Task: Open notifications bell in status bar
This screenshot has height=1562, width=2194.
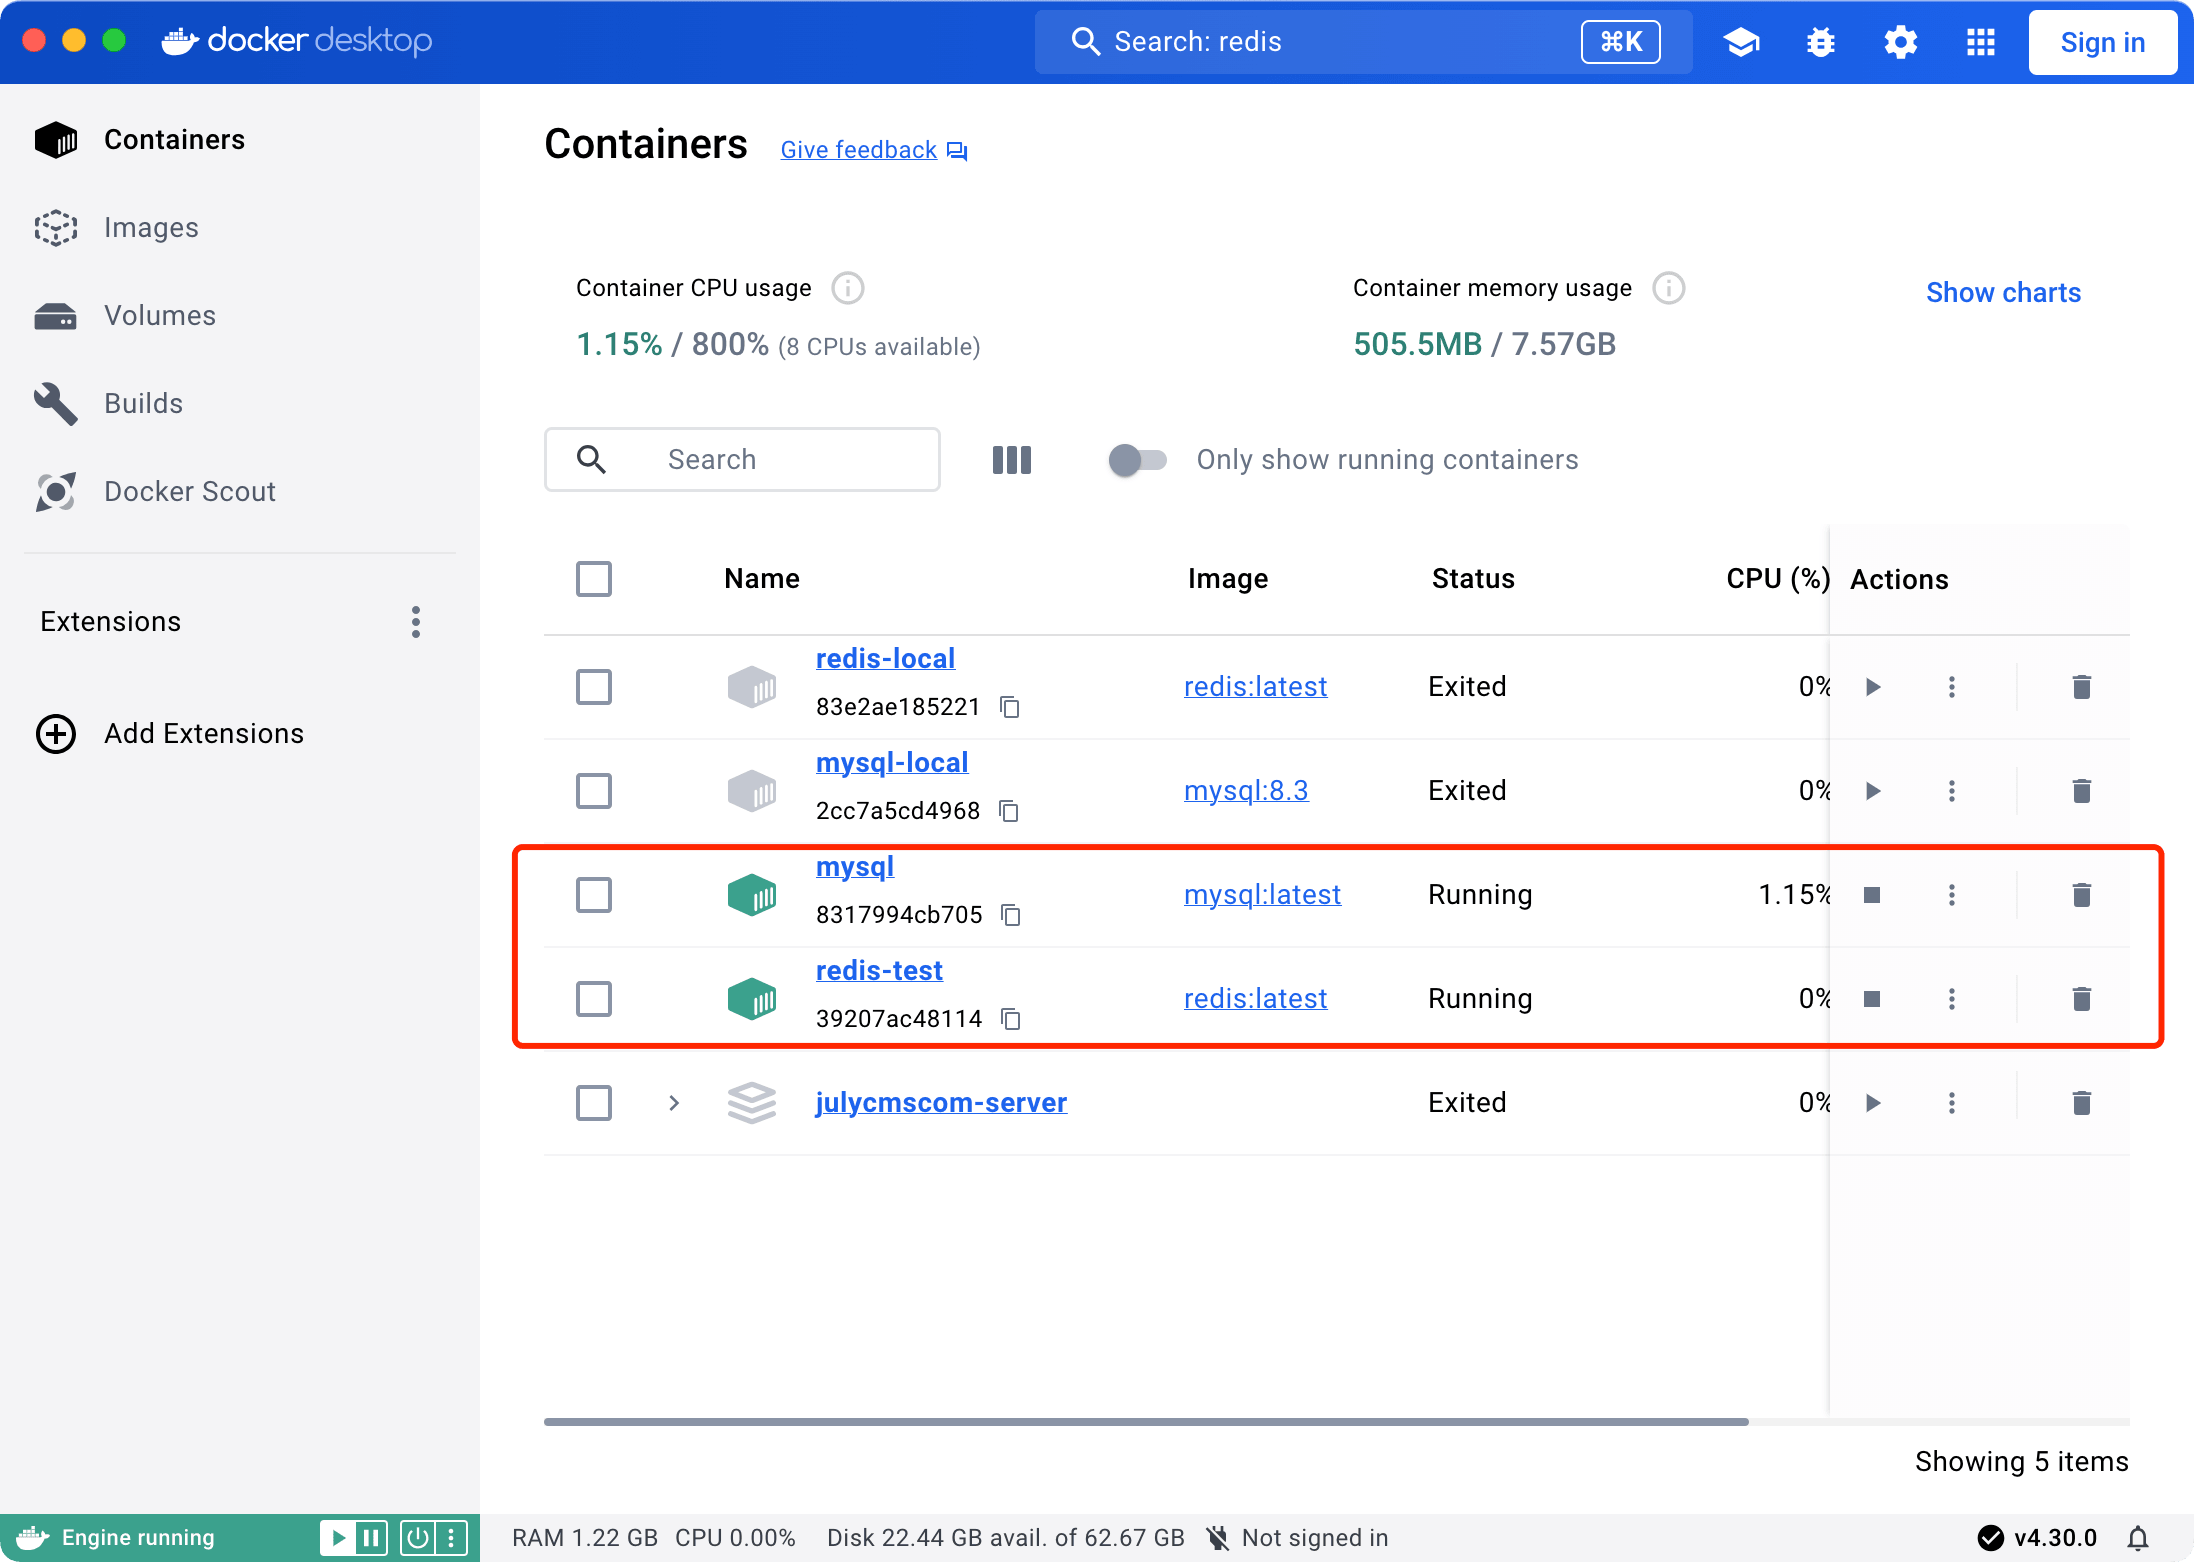Action: pos(2138,1538)
